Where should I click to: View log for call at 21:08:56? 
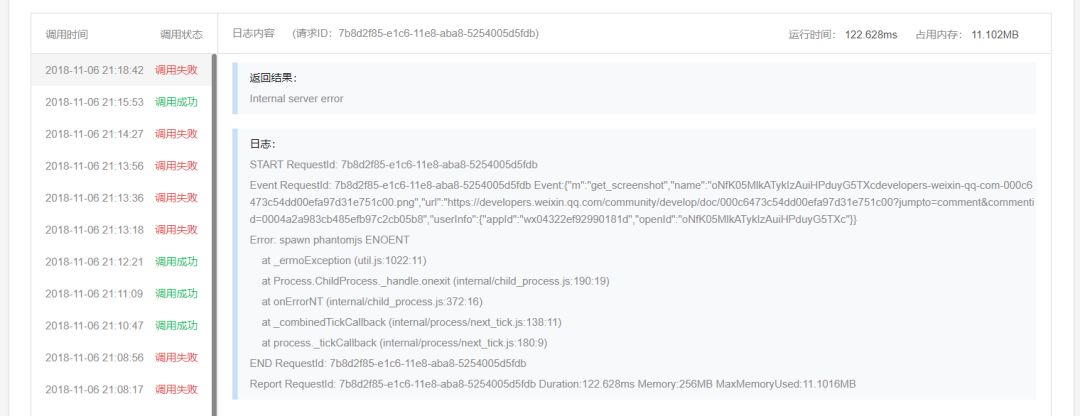click(x=121, y=357)
